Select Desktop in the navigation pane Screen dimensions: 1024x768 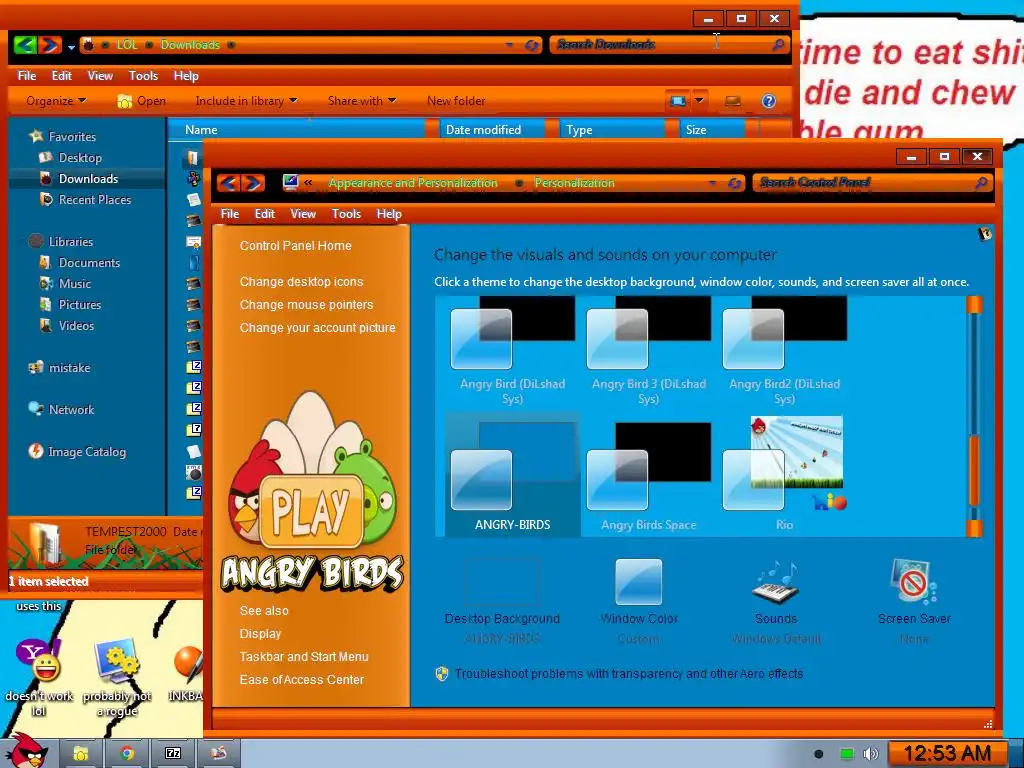(80, 157)
